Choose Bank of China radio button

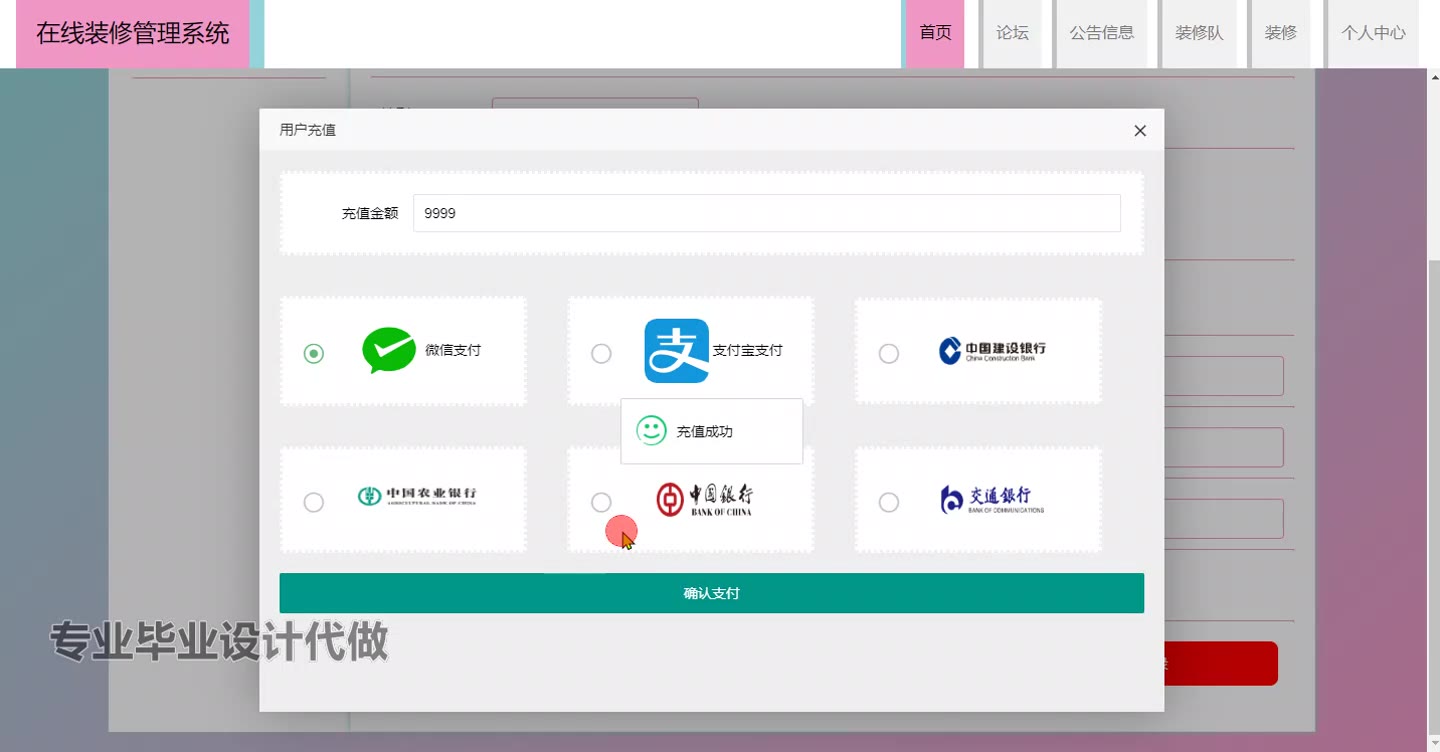tap(601, 502)
